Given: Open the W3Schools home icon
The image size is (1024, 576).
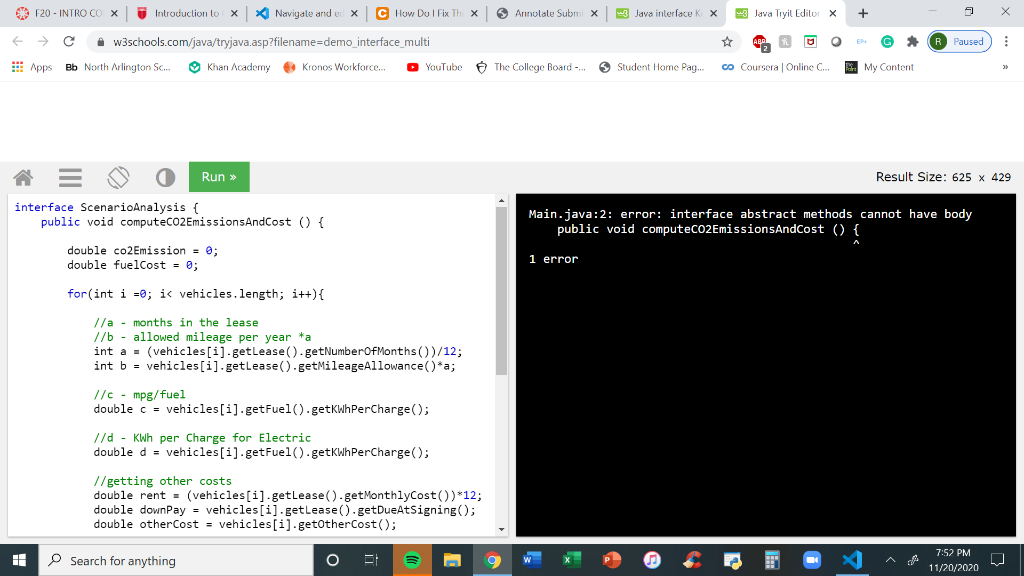Looking at the screenshot, I should (x=24, y=177).
